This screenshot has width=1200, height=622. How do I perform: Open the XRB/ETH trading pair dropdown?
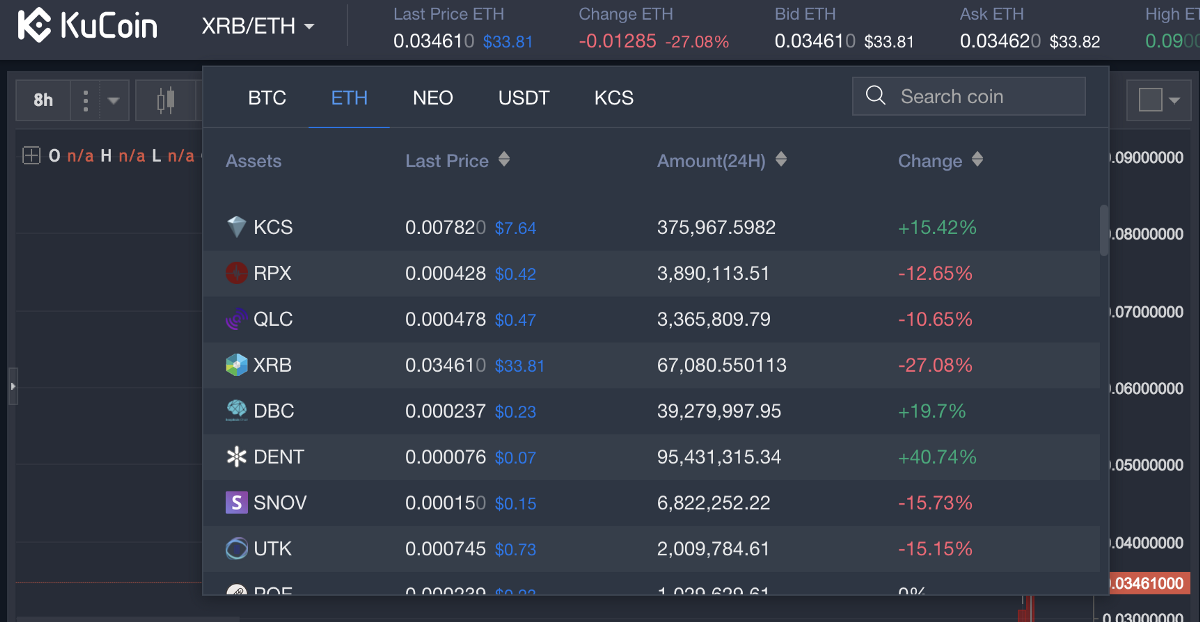point(258,26)
